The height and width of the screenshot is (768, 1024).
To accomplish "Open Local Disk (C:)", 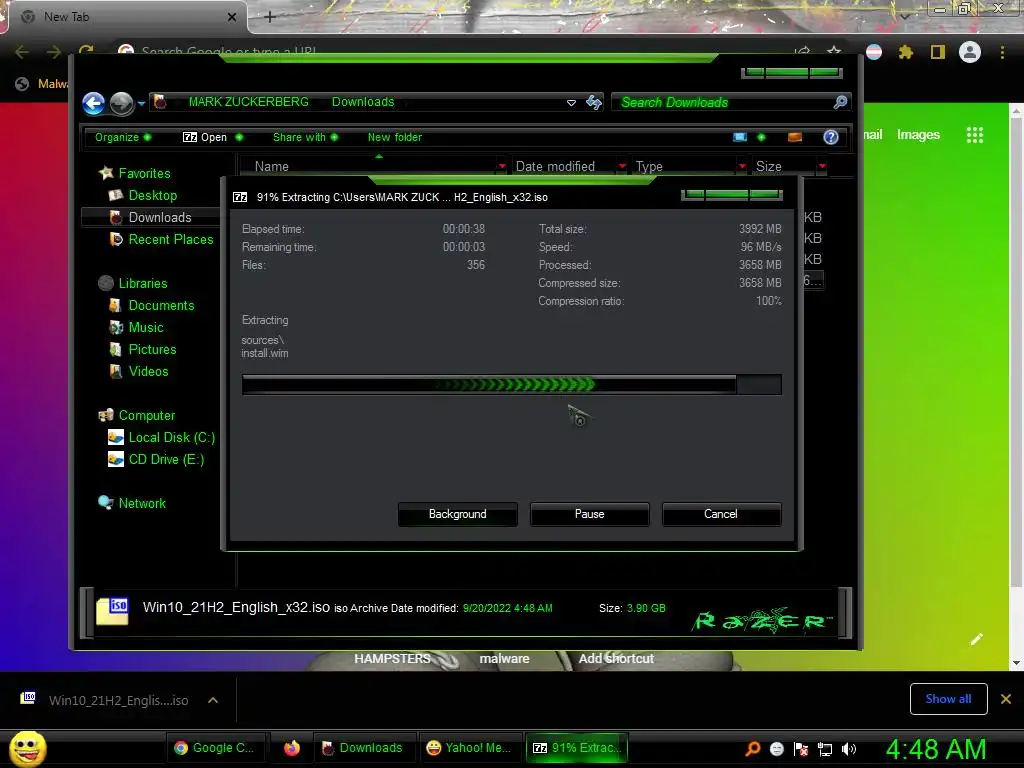I will click(161, 438).
